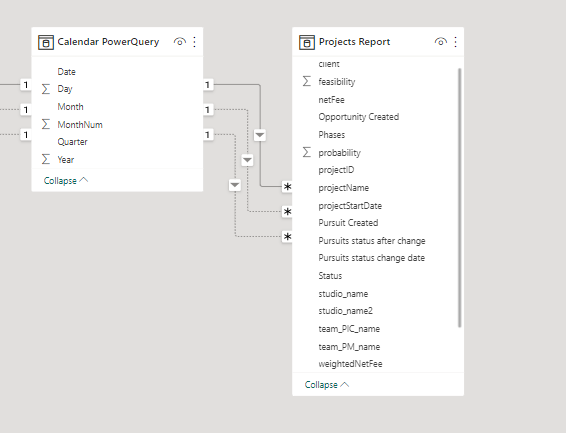Viewport: 566px width, 433px height.
Task: Click the sigma icon beside probability
Action: [x=306, y=152]
